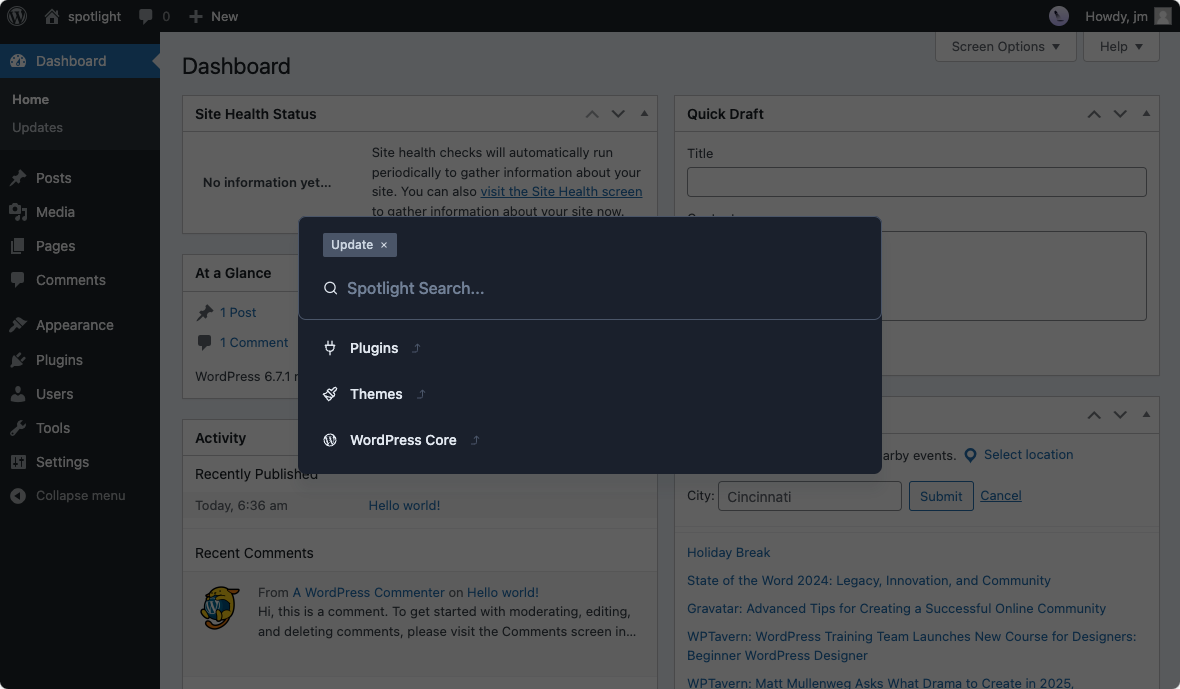The width and height of the screenshot is (1180, 689).
Task: Click the WordPress icon beside WordPress Core
Action: coord(330,440)
